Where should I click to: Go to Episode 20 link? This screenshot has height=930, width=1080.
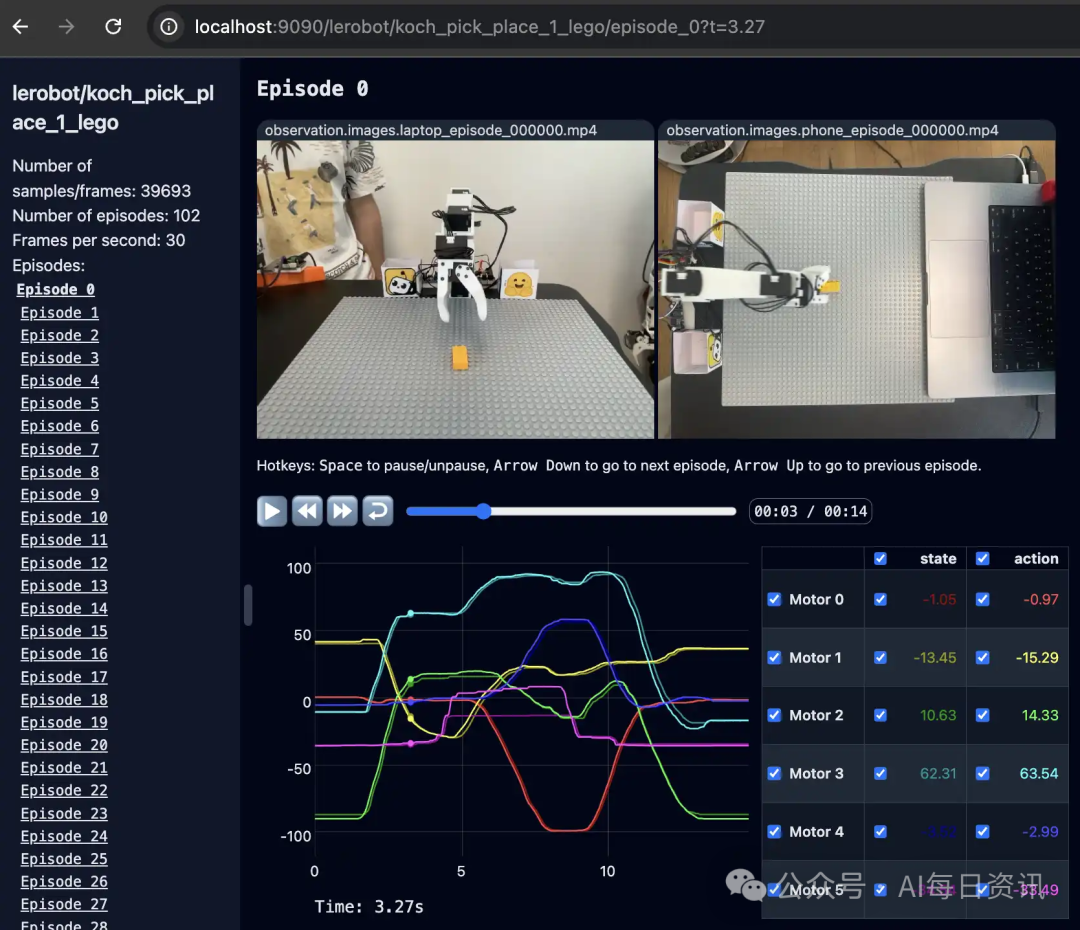(63, 745)
